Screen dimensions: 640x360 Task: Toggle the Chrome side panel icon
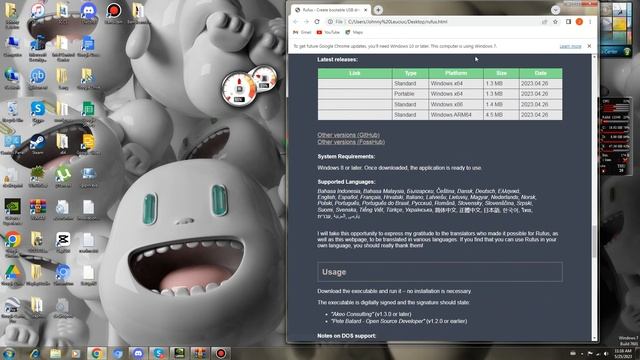tap(568, 22)
